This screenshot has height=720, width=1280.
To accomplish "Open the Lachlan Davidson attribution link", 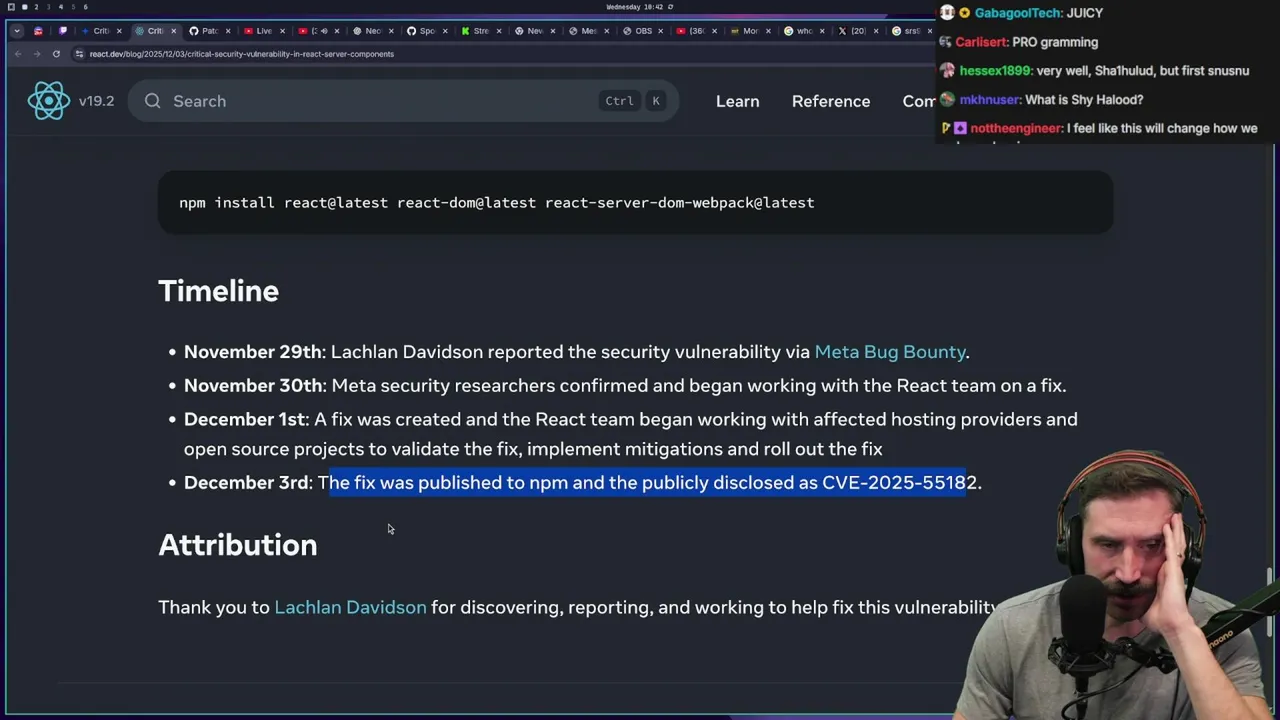I will point(350,607).
